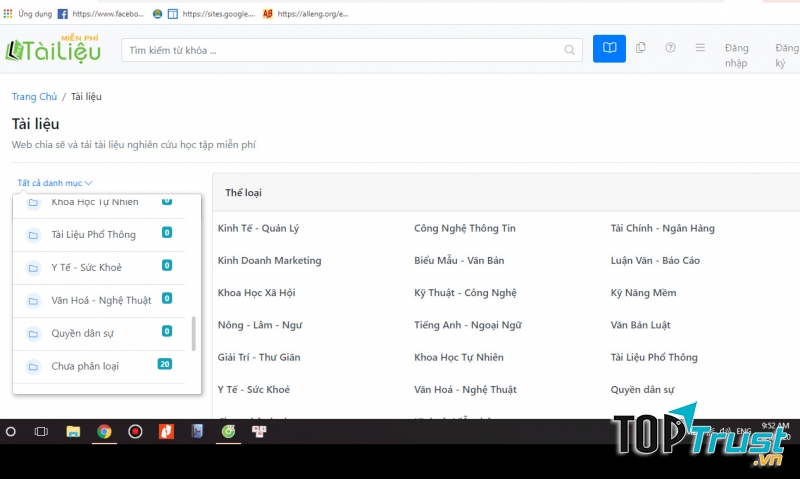Expand the Tất cả danh mục dropdown
This screenshot has height=479, width=800.
(x=55, y=183)
